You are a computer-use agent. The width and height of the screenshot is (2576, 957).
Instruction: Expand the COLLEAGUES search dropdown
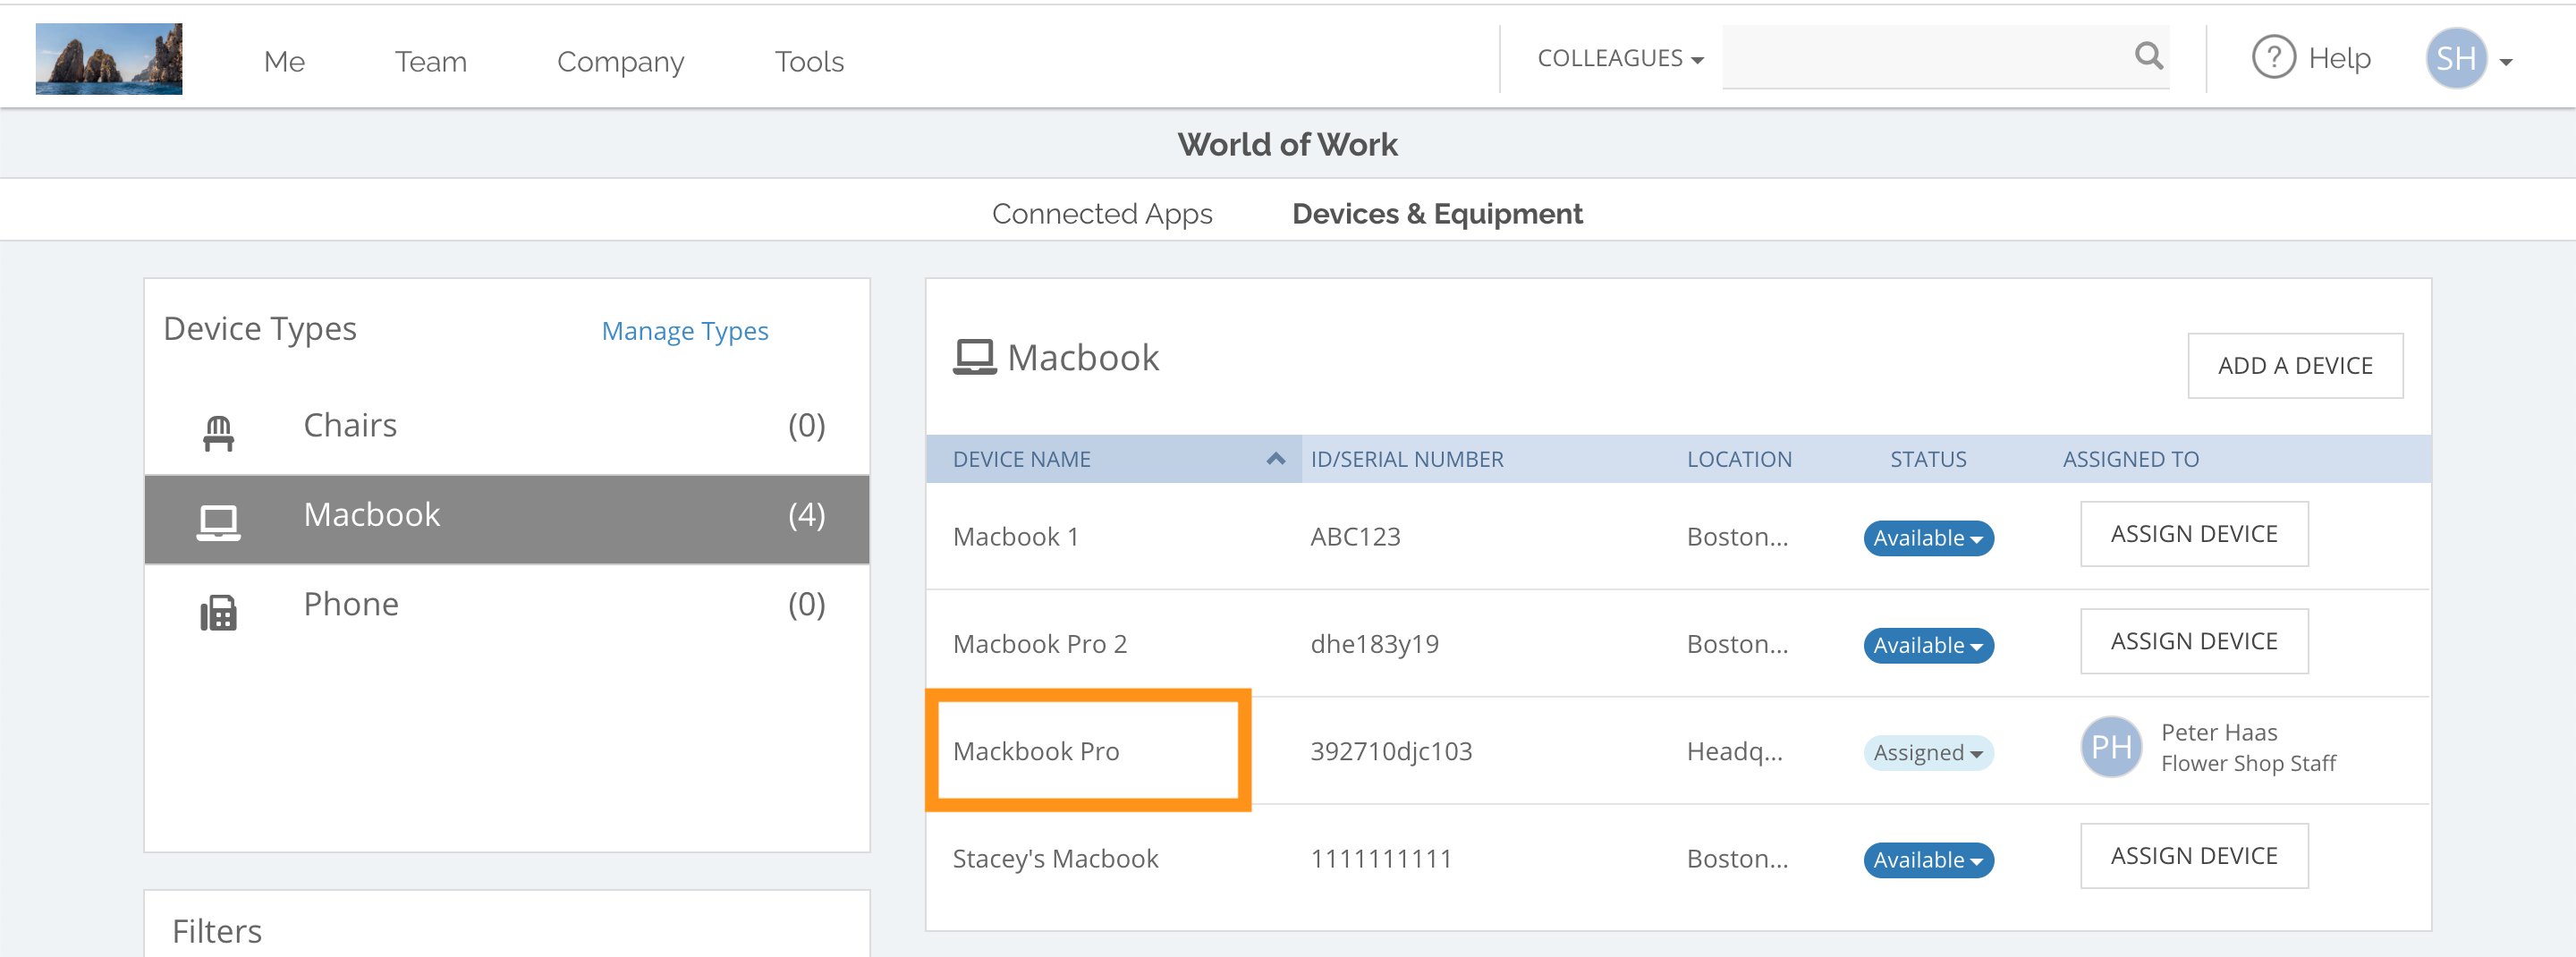[x=1620, y=58]
